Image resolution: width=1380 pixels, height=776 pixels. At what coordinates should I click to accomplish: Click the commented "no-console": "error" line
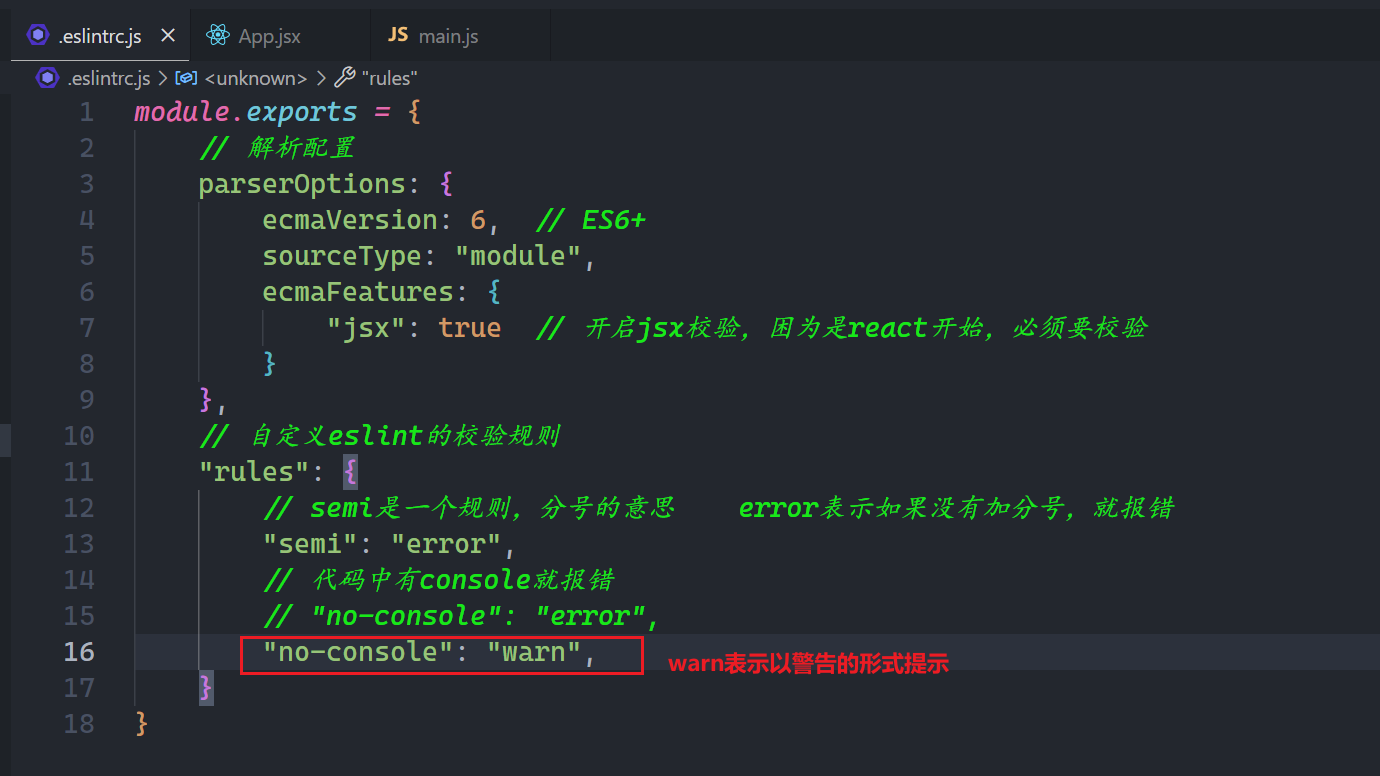(x=461, y=616)
